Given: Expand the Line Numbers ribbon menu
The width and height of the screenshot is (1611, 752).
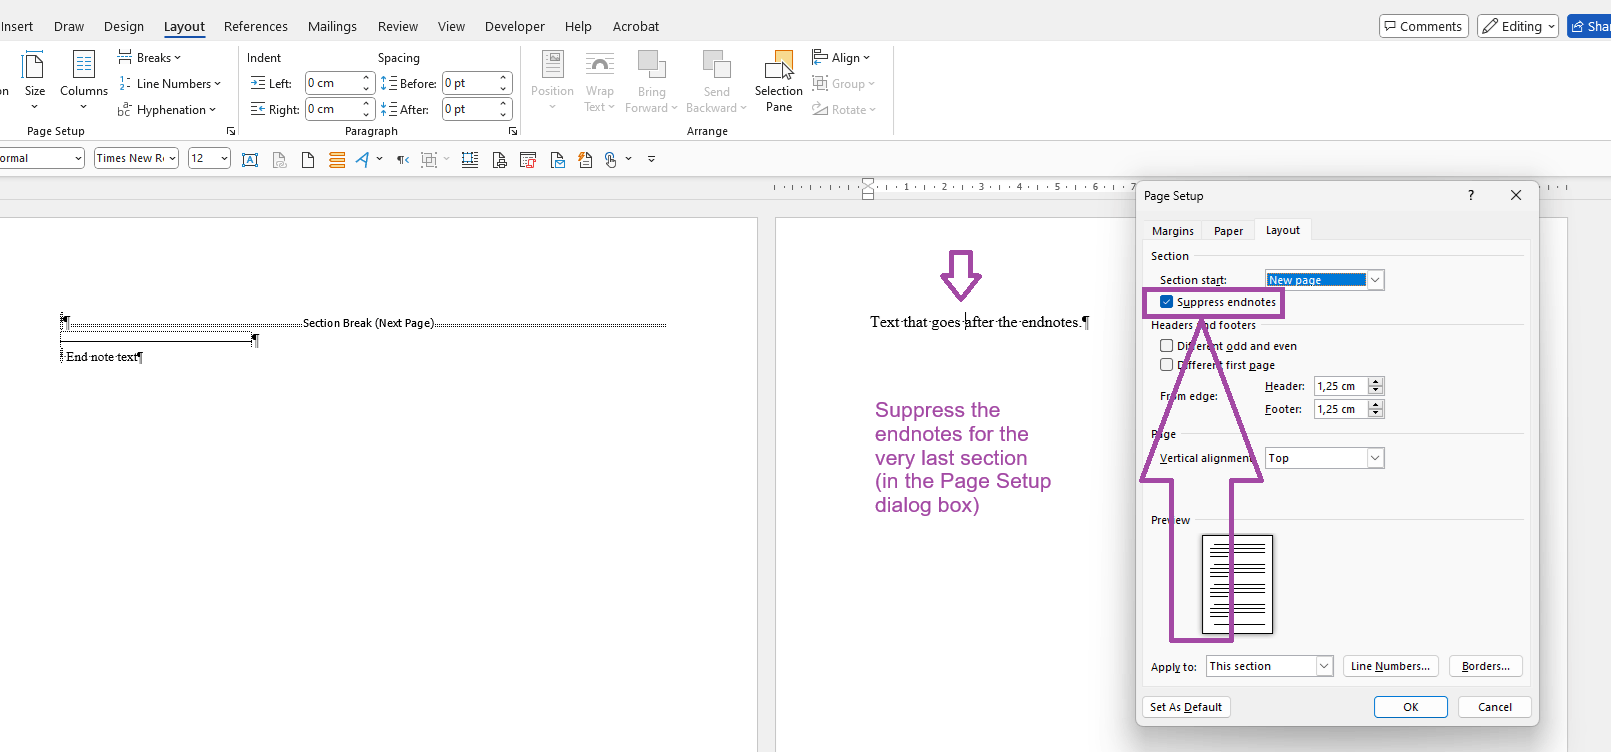Looking at the screenshot, I should point(170,84).
